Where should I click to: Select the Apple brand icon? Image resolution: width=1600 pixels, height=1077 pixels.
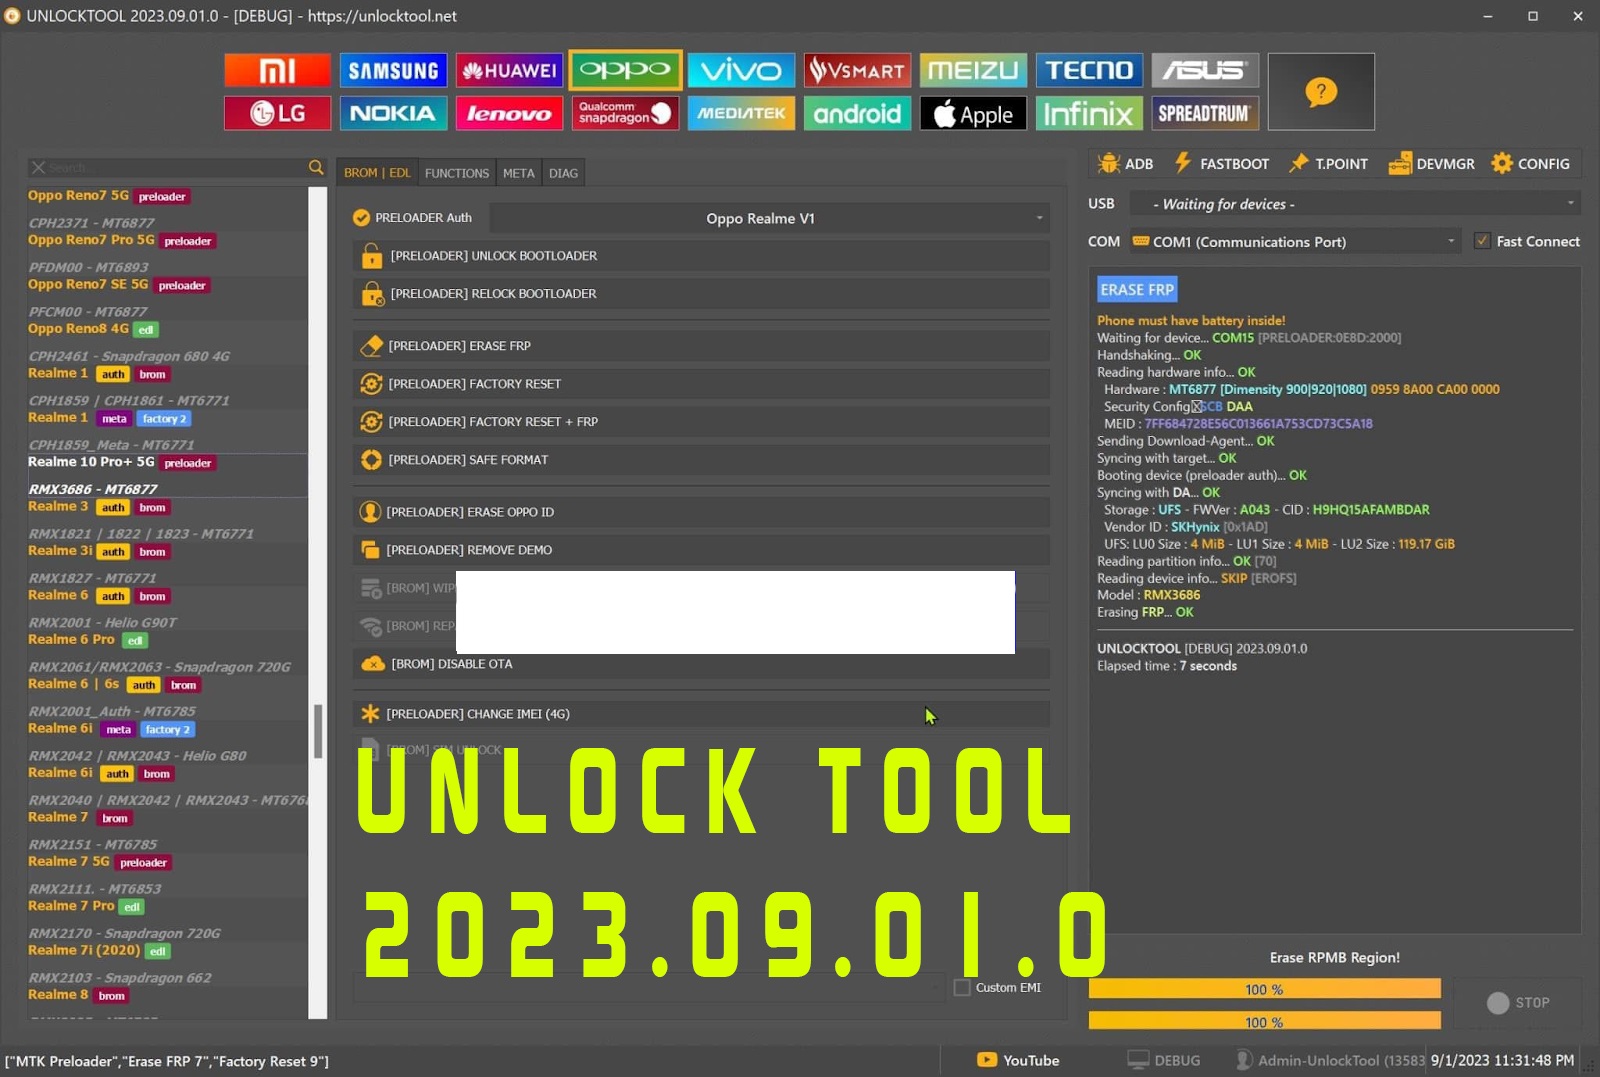point(973,113)
